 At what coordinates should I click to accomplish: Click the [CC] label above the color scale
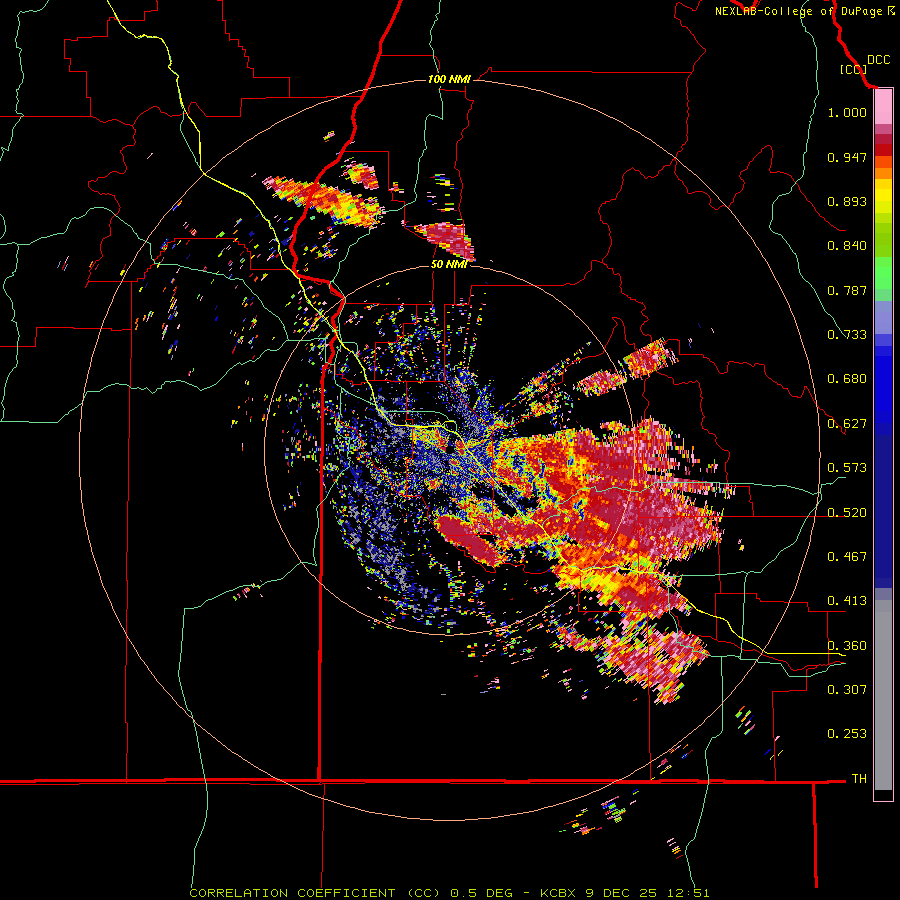[x=853, y=69]
